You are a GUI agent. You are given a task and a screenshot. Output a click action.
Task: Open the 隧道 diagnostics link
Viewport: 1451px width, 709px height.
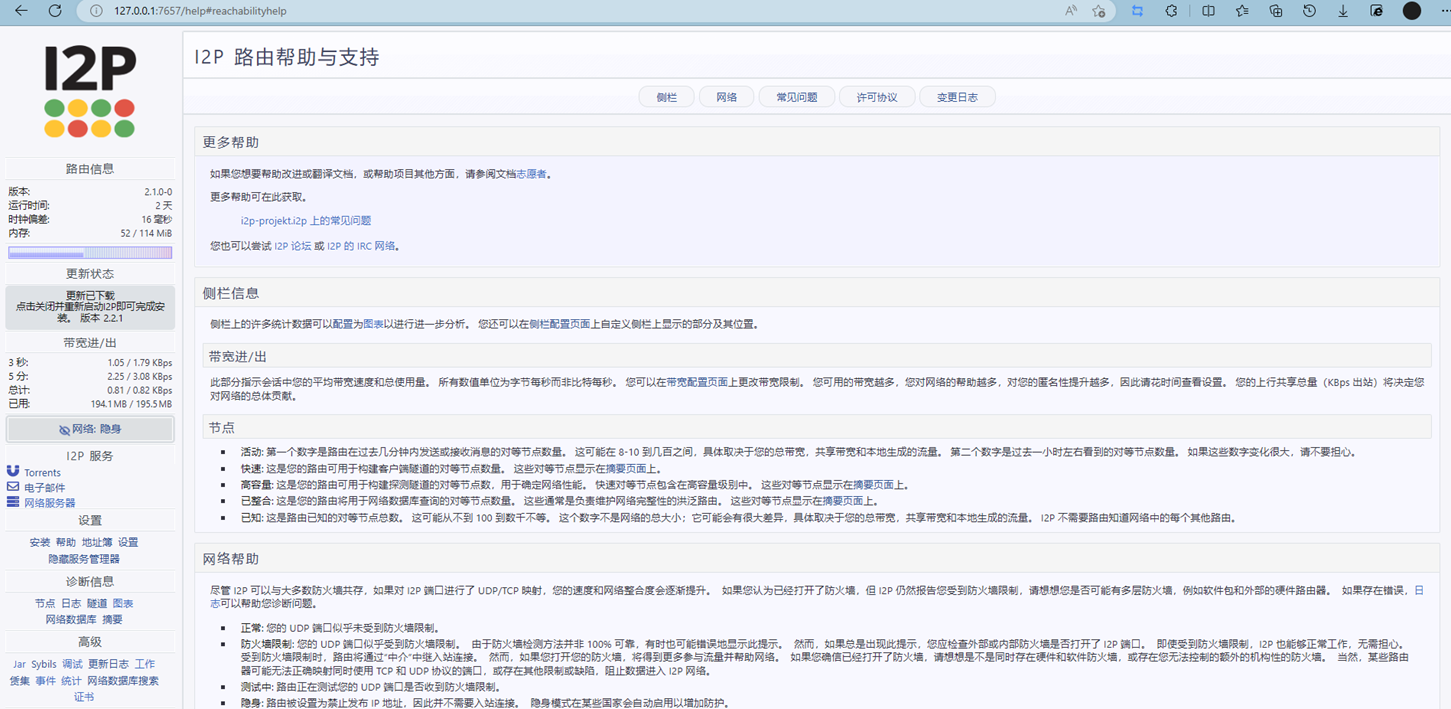[x=97, y=604]
